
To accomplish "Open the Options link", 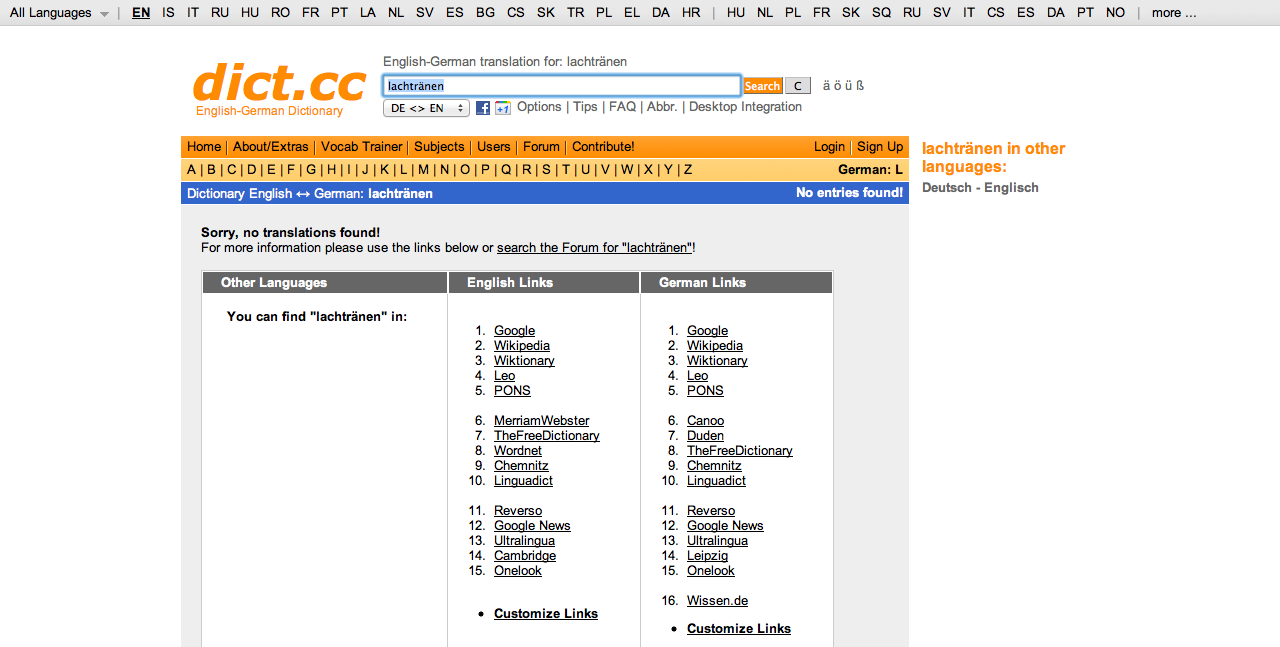I will click(539, 107).
